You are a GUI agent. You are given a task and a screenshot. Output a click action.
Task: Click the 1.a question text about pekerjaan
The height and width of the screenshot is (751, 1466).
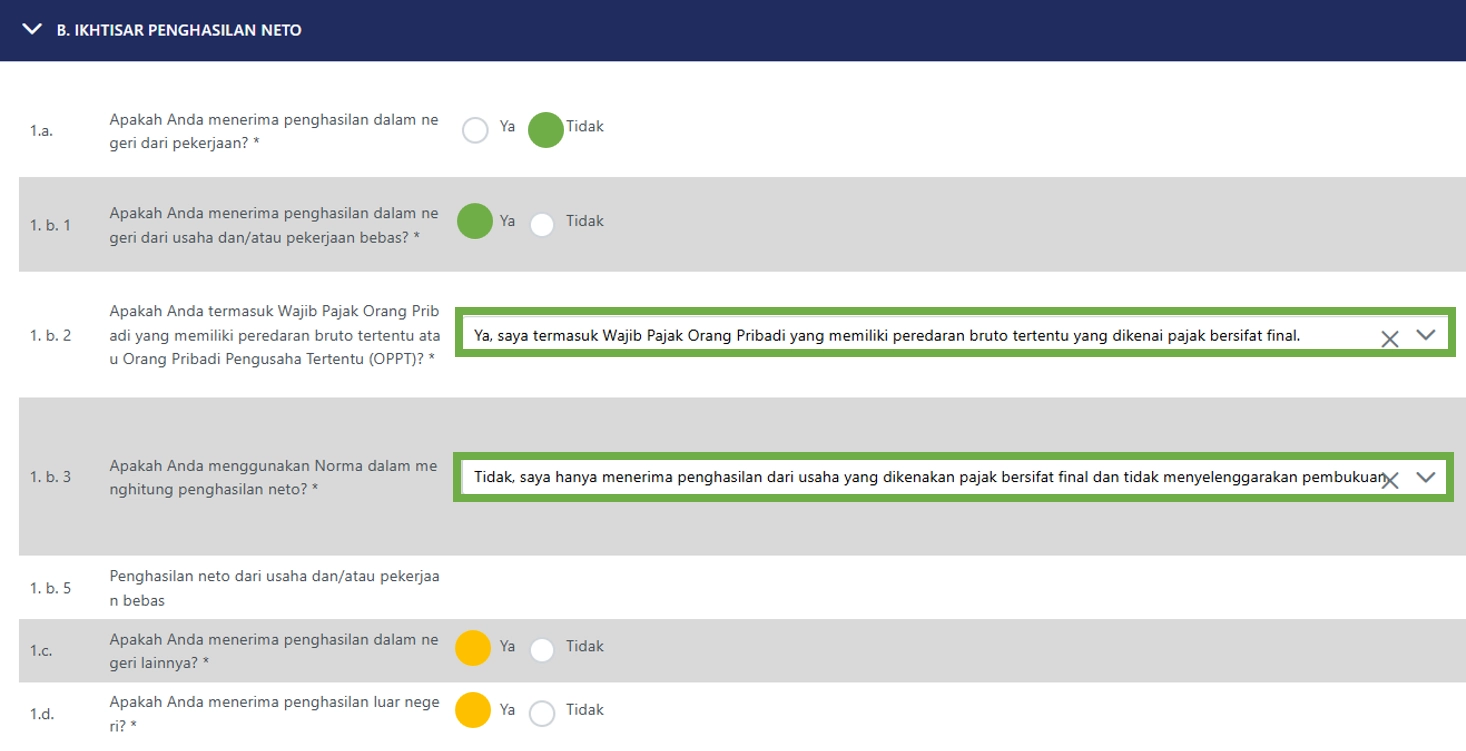273,131
